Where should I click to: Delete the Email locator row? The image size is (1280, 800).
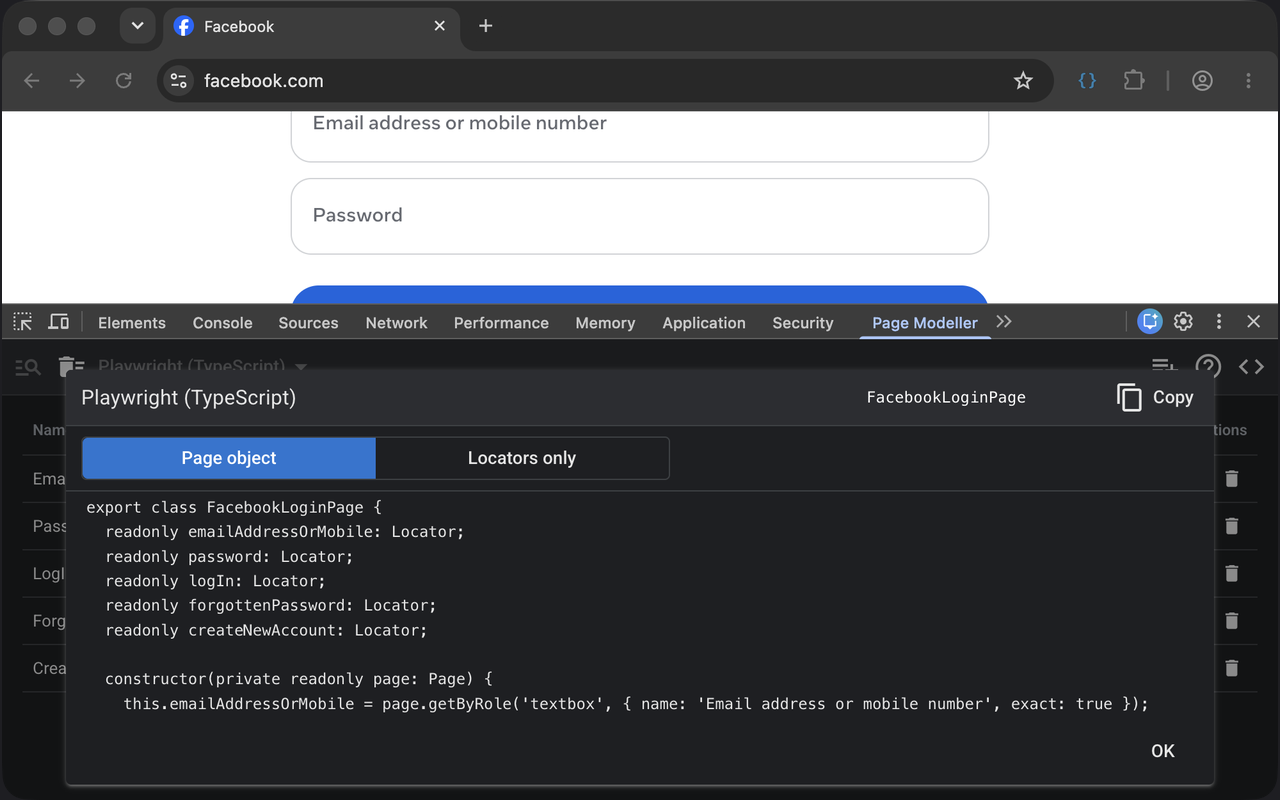[1232, 479]
